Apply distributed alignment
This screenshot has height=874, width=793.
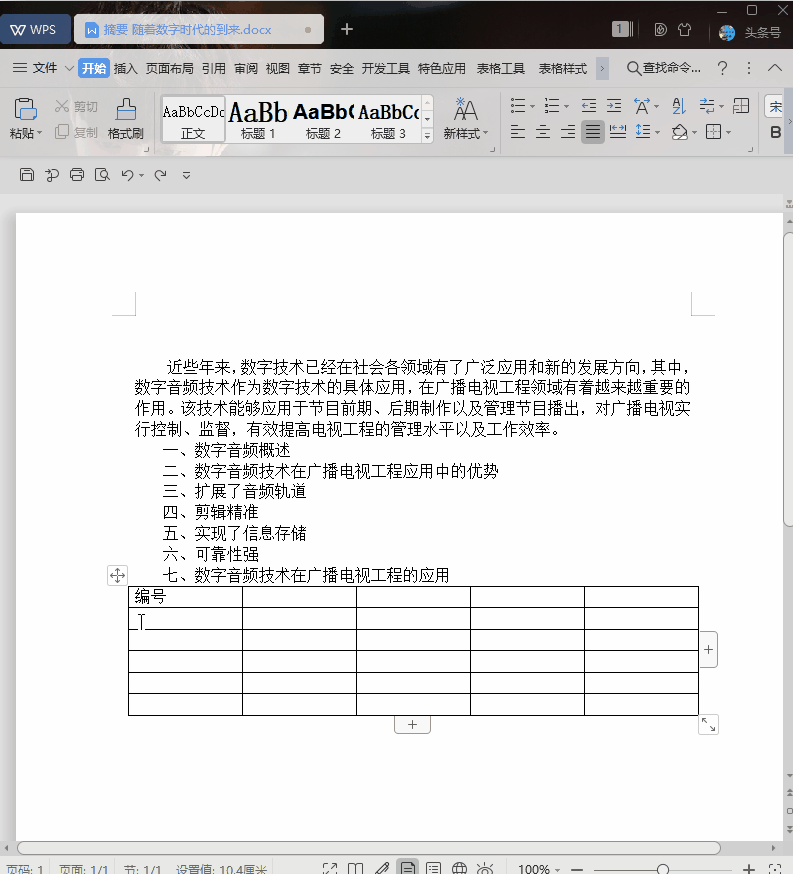tap(617, 132)
